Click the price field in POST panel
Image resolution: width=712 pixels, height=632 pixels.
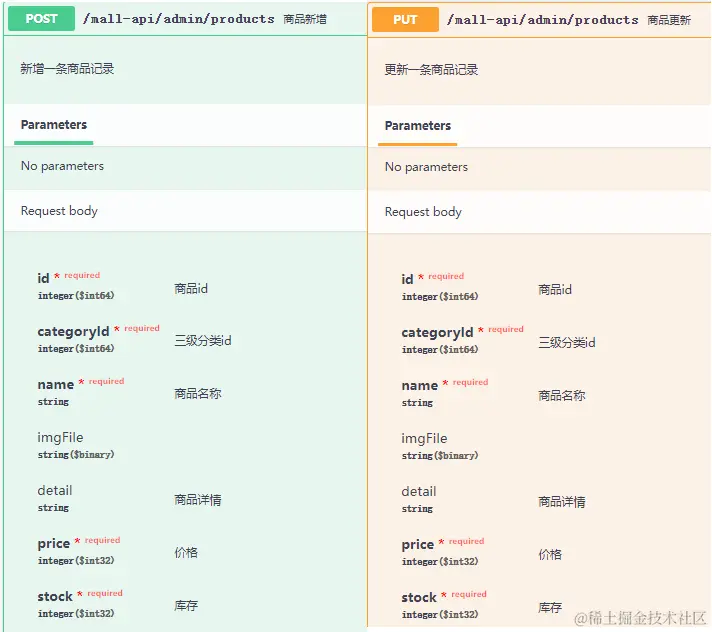coord(54,543)
